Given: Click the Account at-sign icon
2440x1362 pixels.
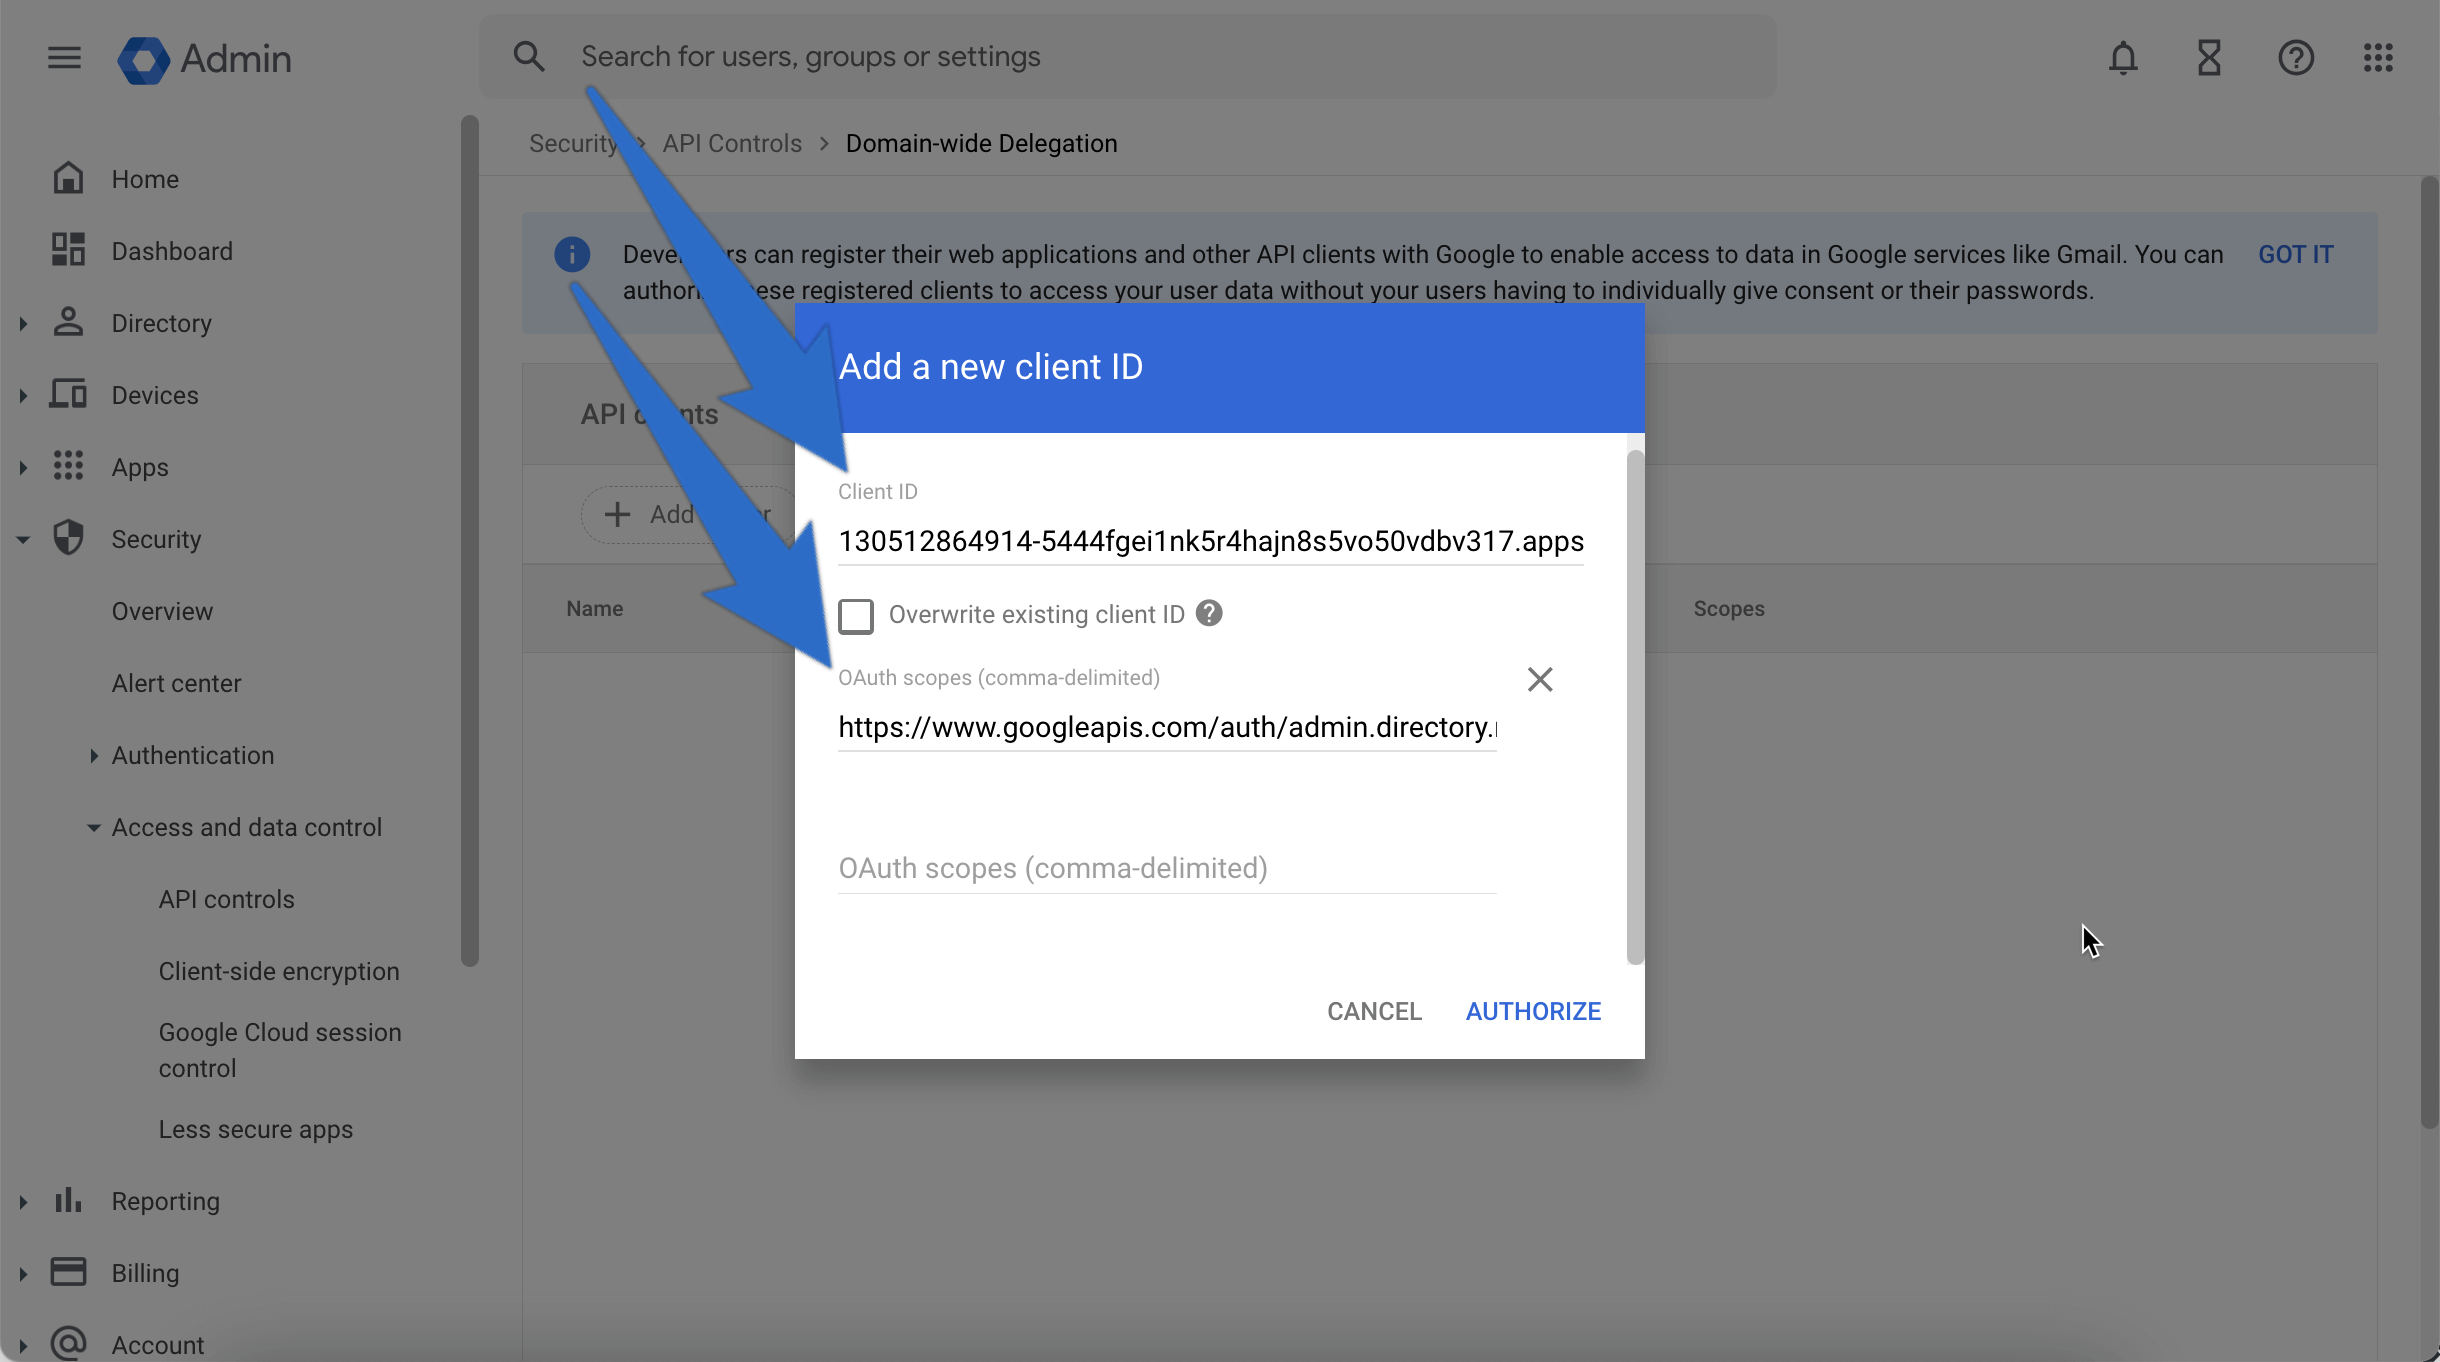Looking at the screenshot, I should click(x=68, y=1343).
